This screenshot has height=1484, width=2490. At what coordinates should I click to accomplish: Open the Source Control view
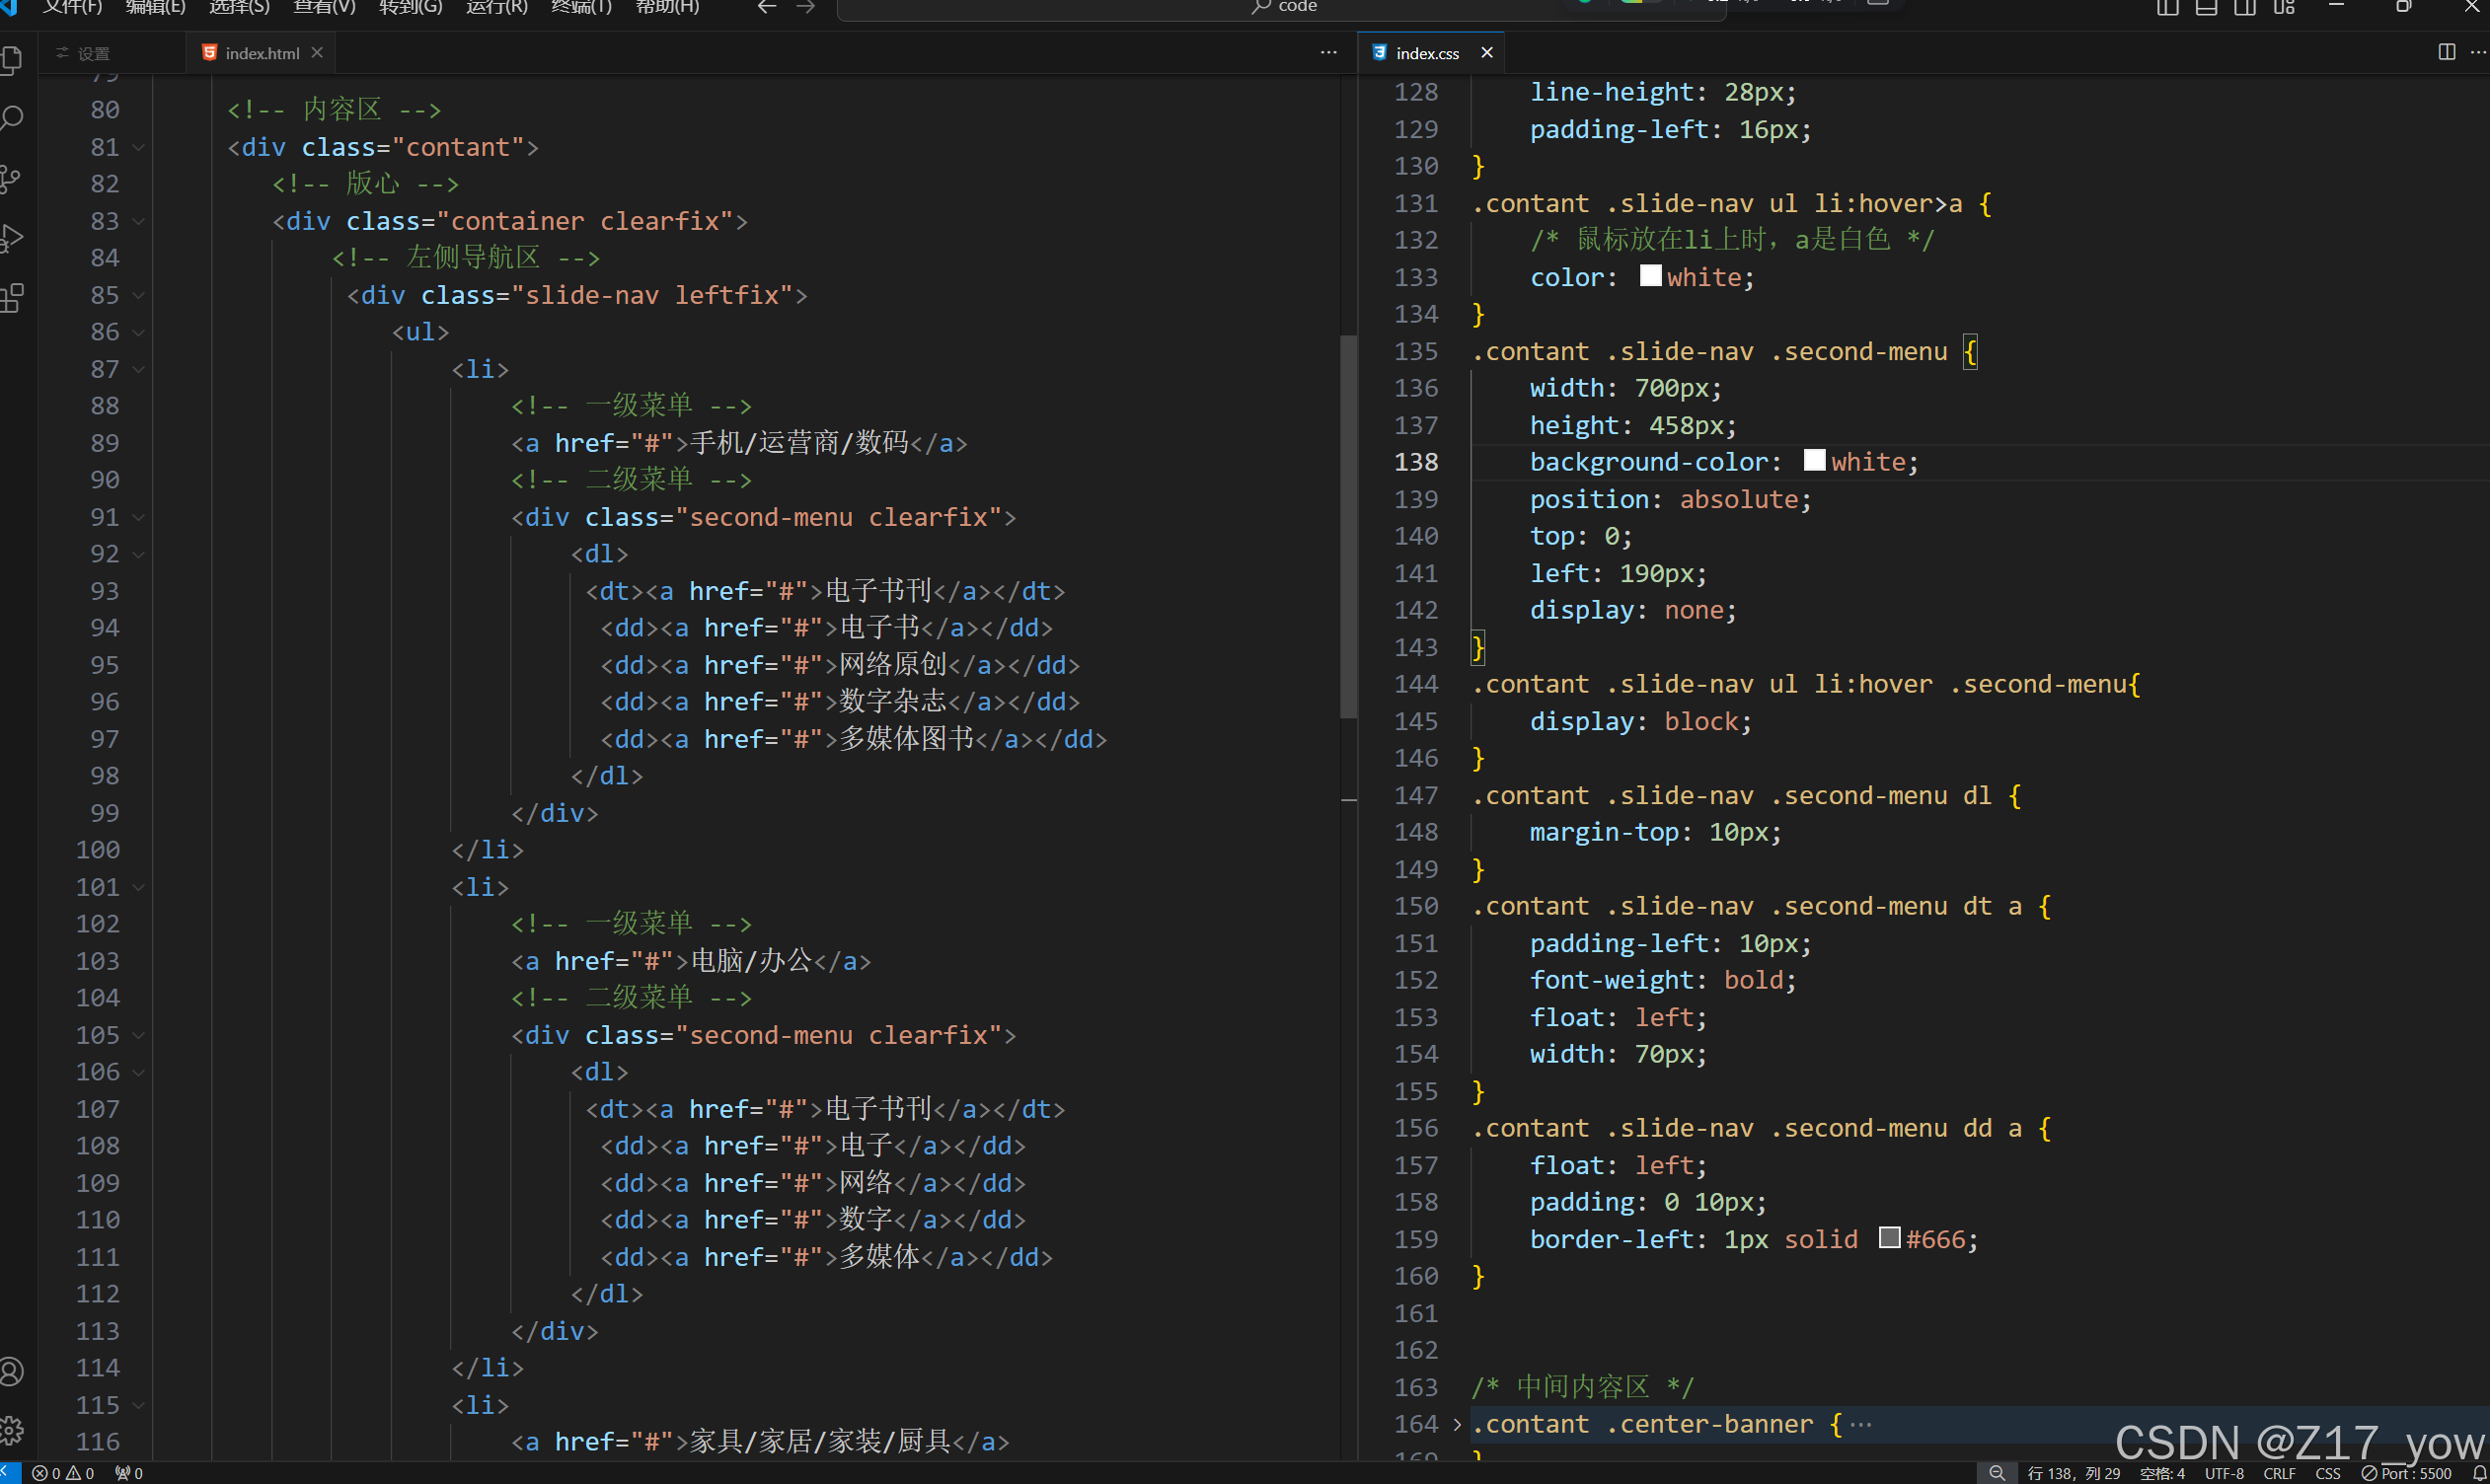pyautogui.click(x=12, y=179)
